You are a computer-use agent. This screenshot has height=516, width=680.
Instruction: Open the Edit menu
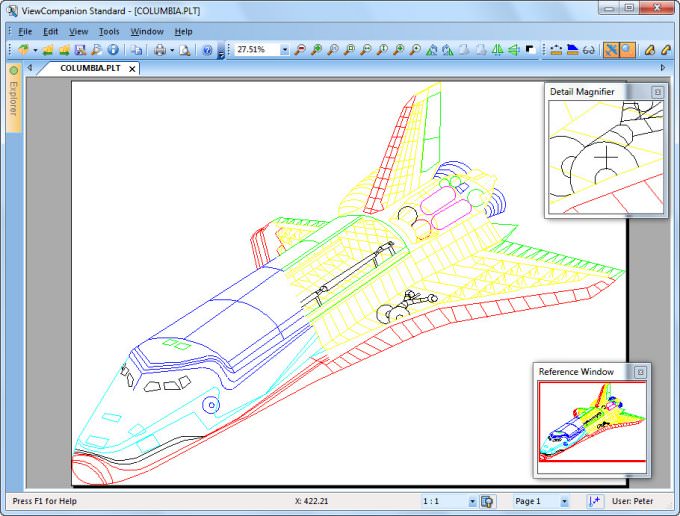[50, 31]
